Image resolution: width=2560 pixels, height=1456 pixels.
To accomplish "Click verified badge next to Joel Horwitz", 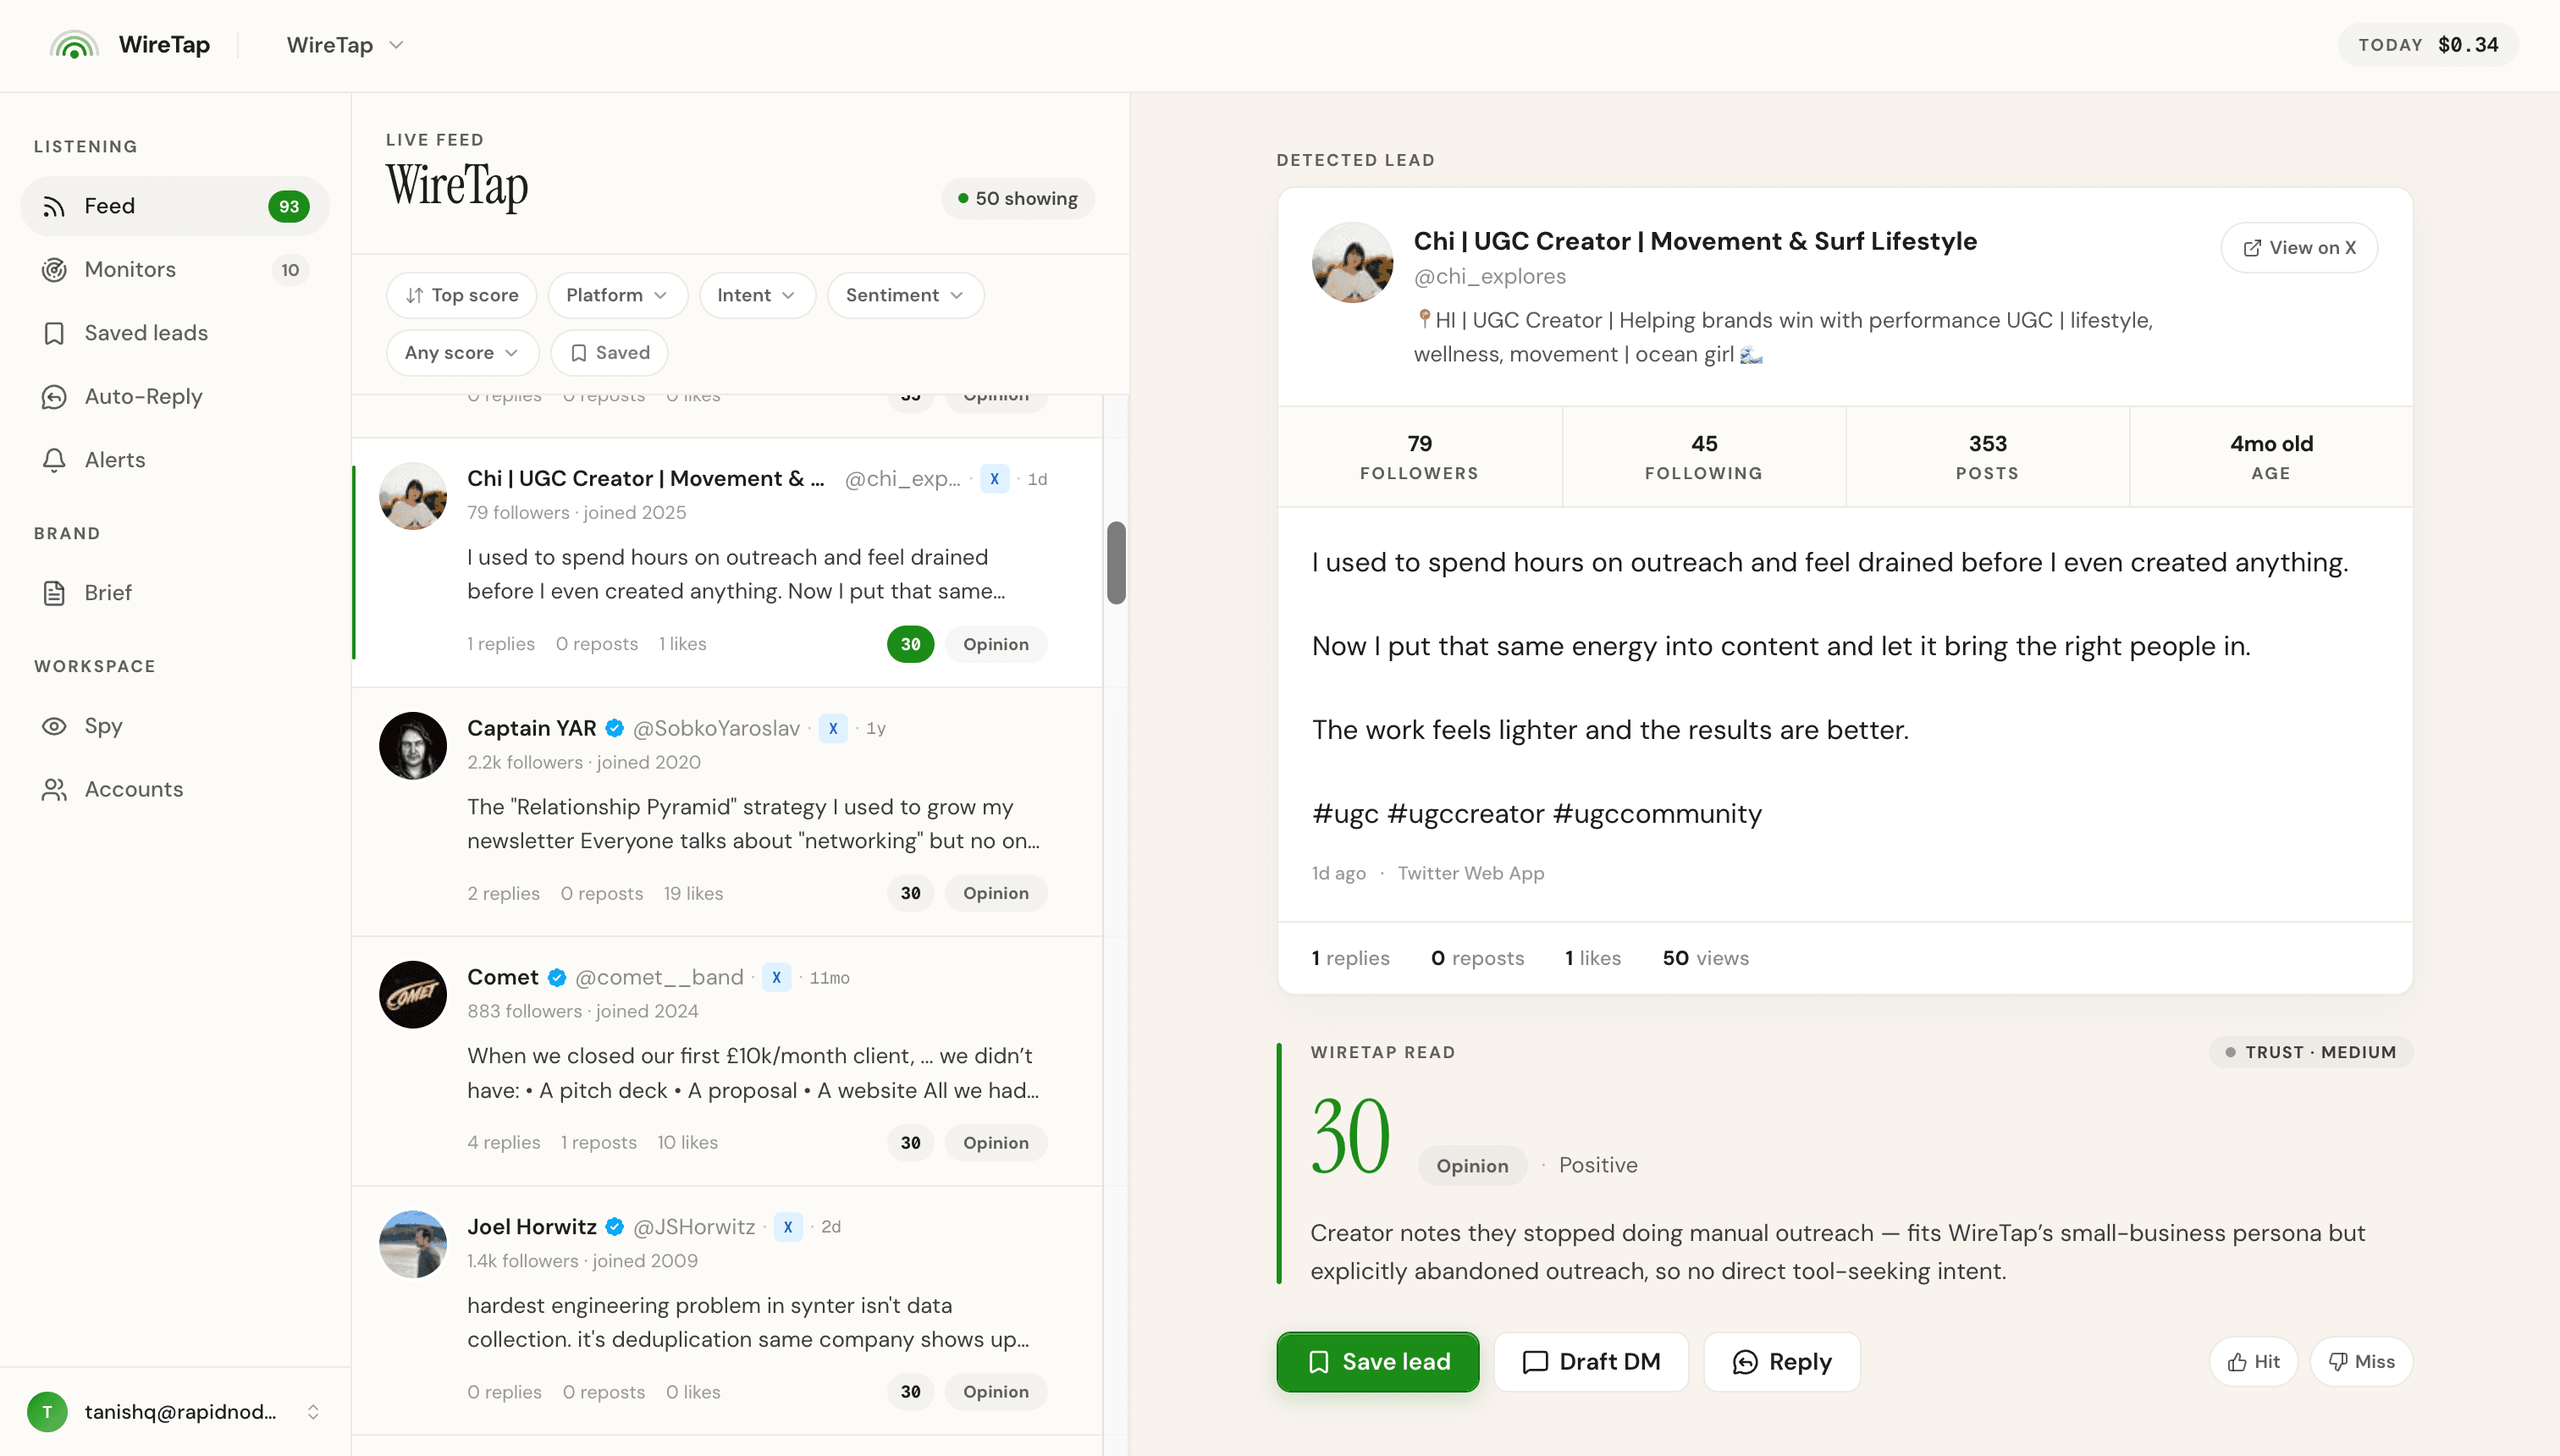I will 615,1227.
